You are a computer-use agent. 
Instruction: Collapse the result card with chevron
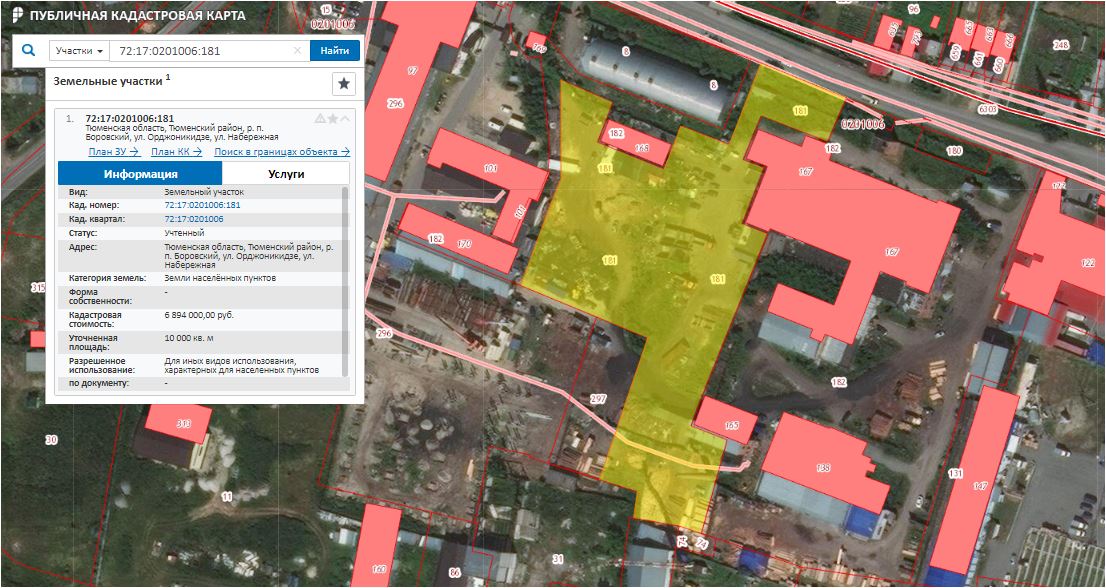[346, 118]
